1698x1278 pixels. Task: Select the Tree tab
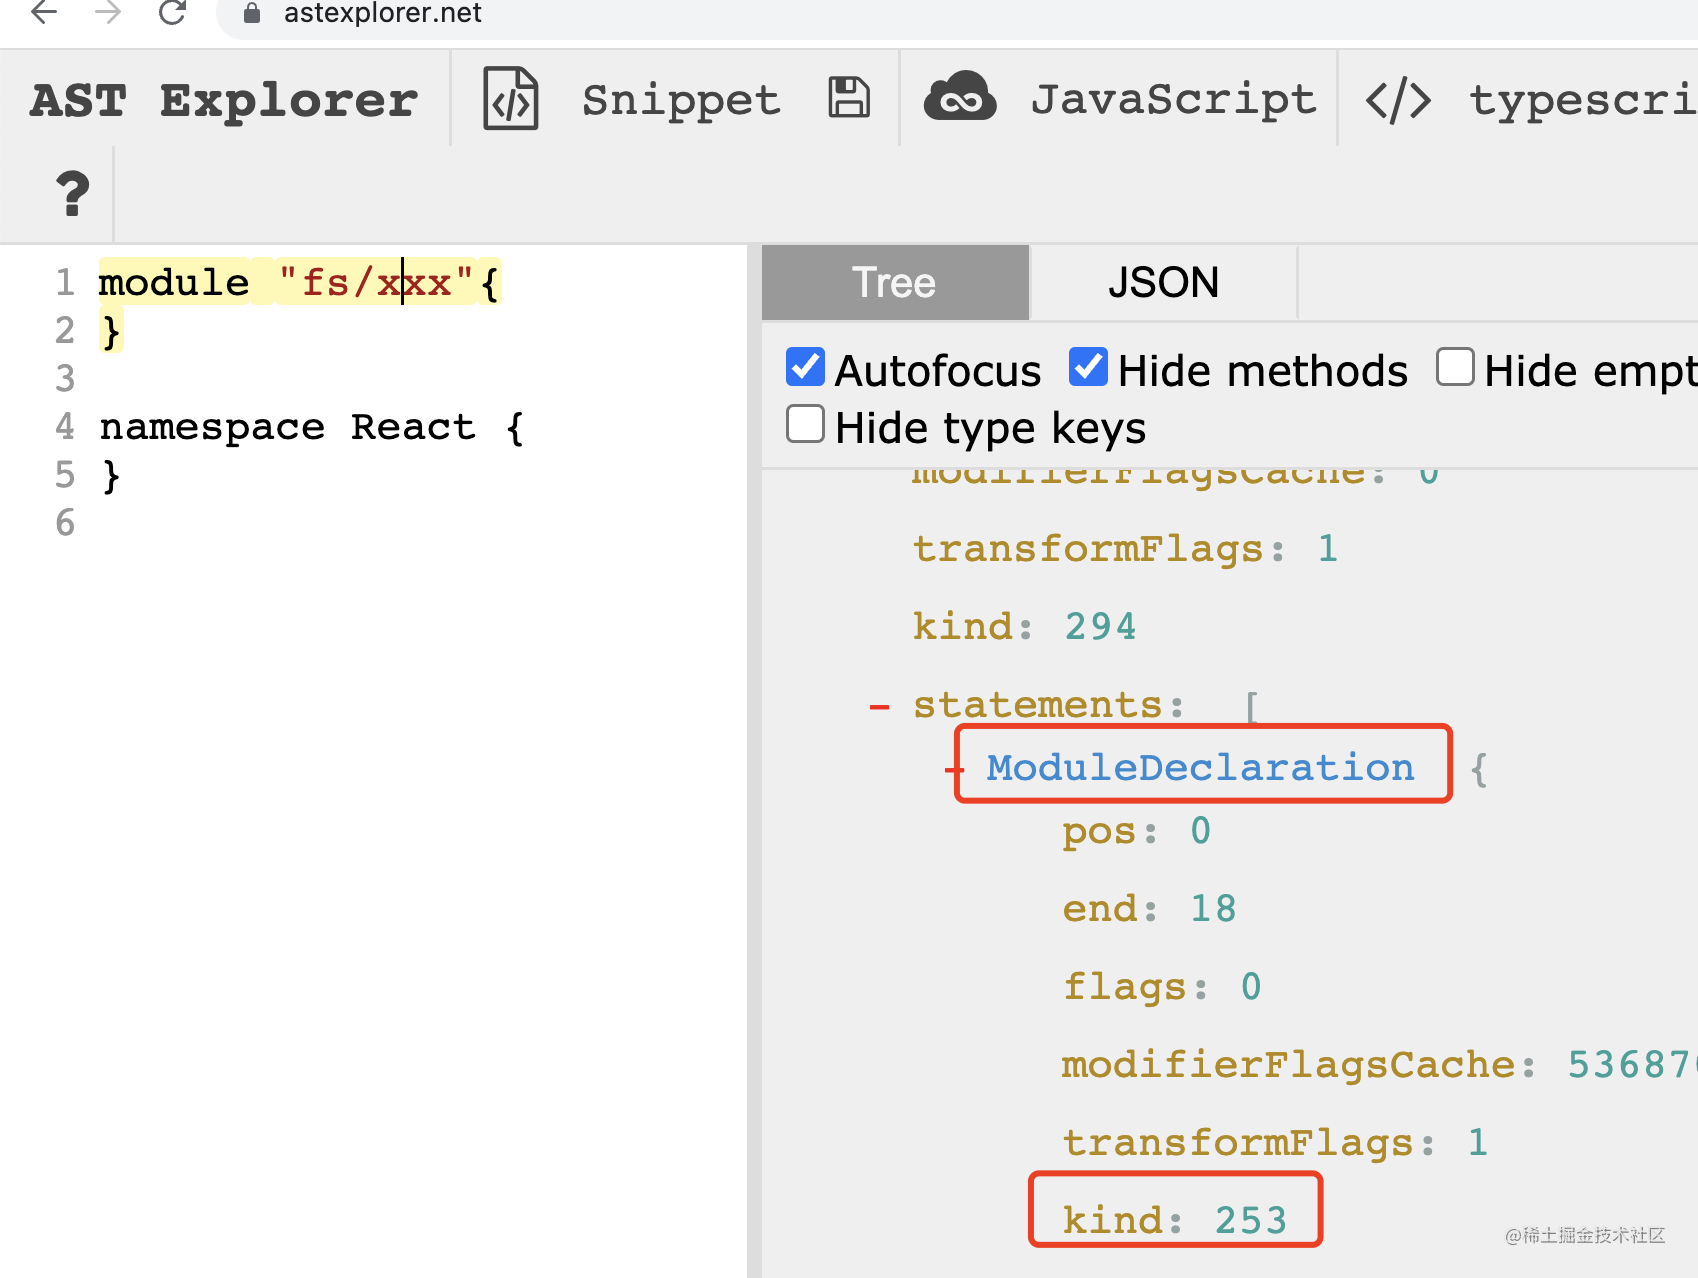tap(894, 283)
